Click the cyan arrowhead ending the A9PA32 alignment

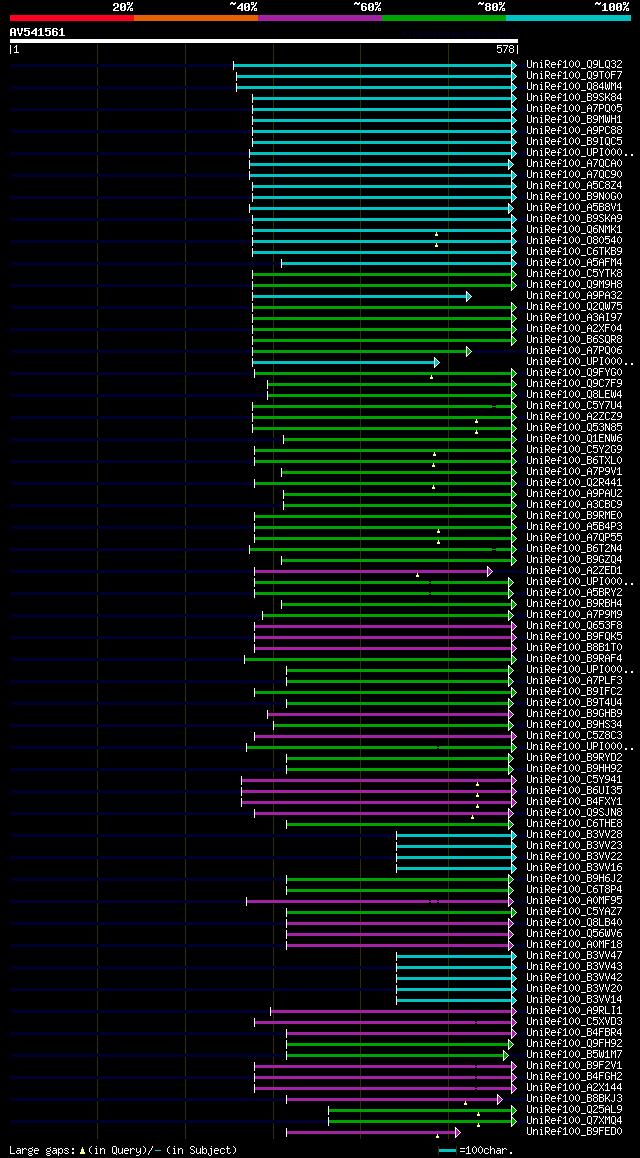point(469,296)
